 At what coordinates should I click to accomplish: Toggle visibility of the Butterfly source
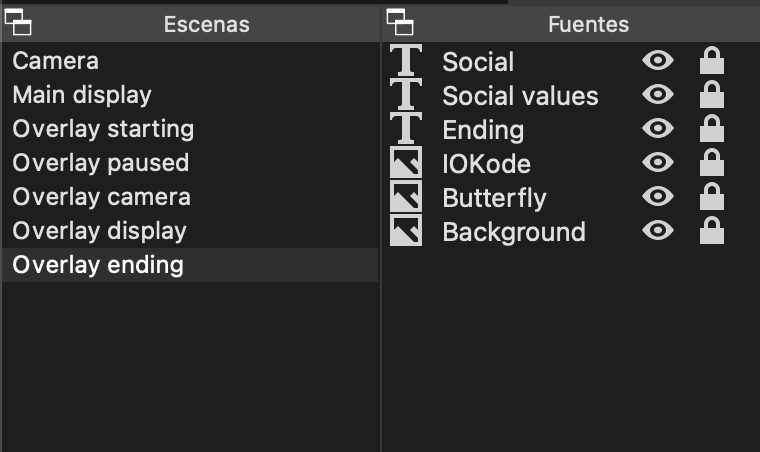pyautogui.click(x=657, y=197)
